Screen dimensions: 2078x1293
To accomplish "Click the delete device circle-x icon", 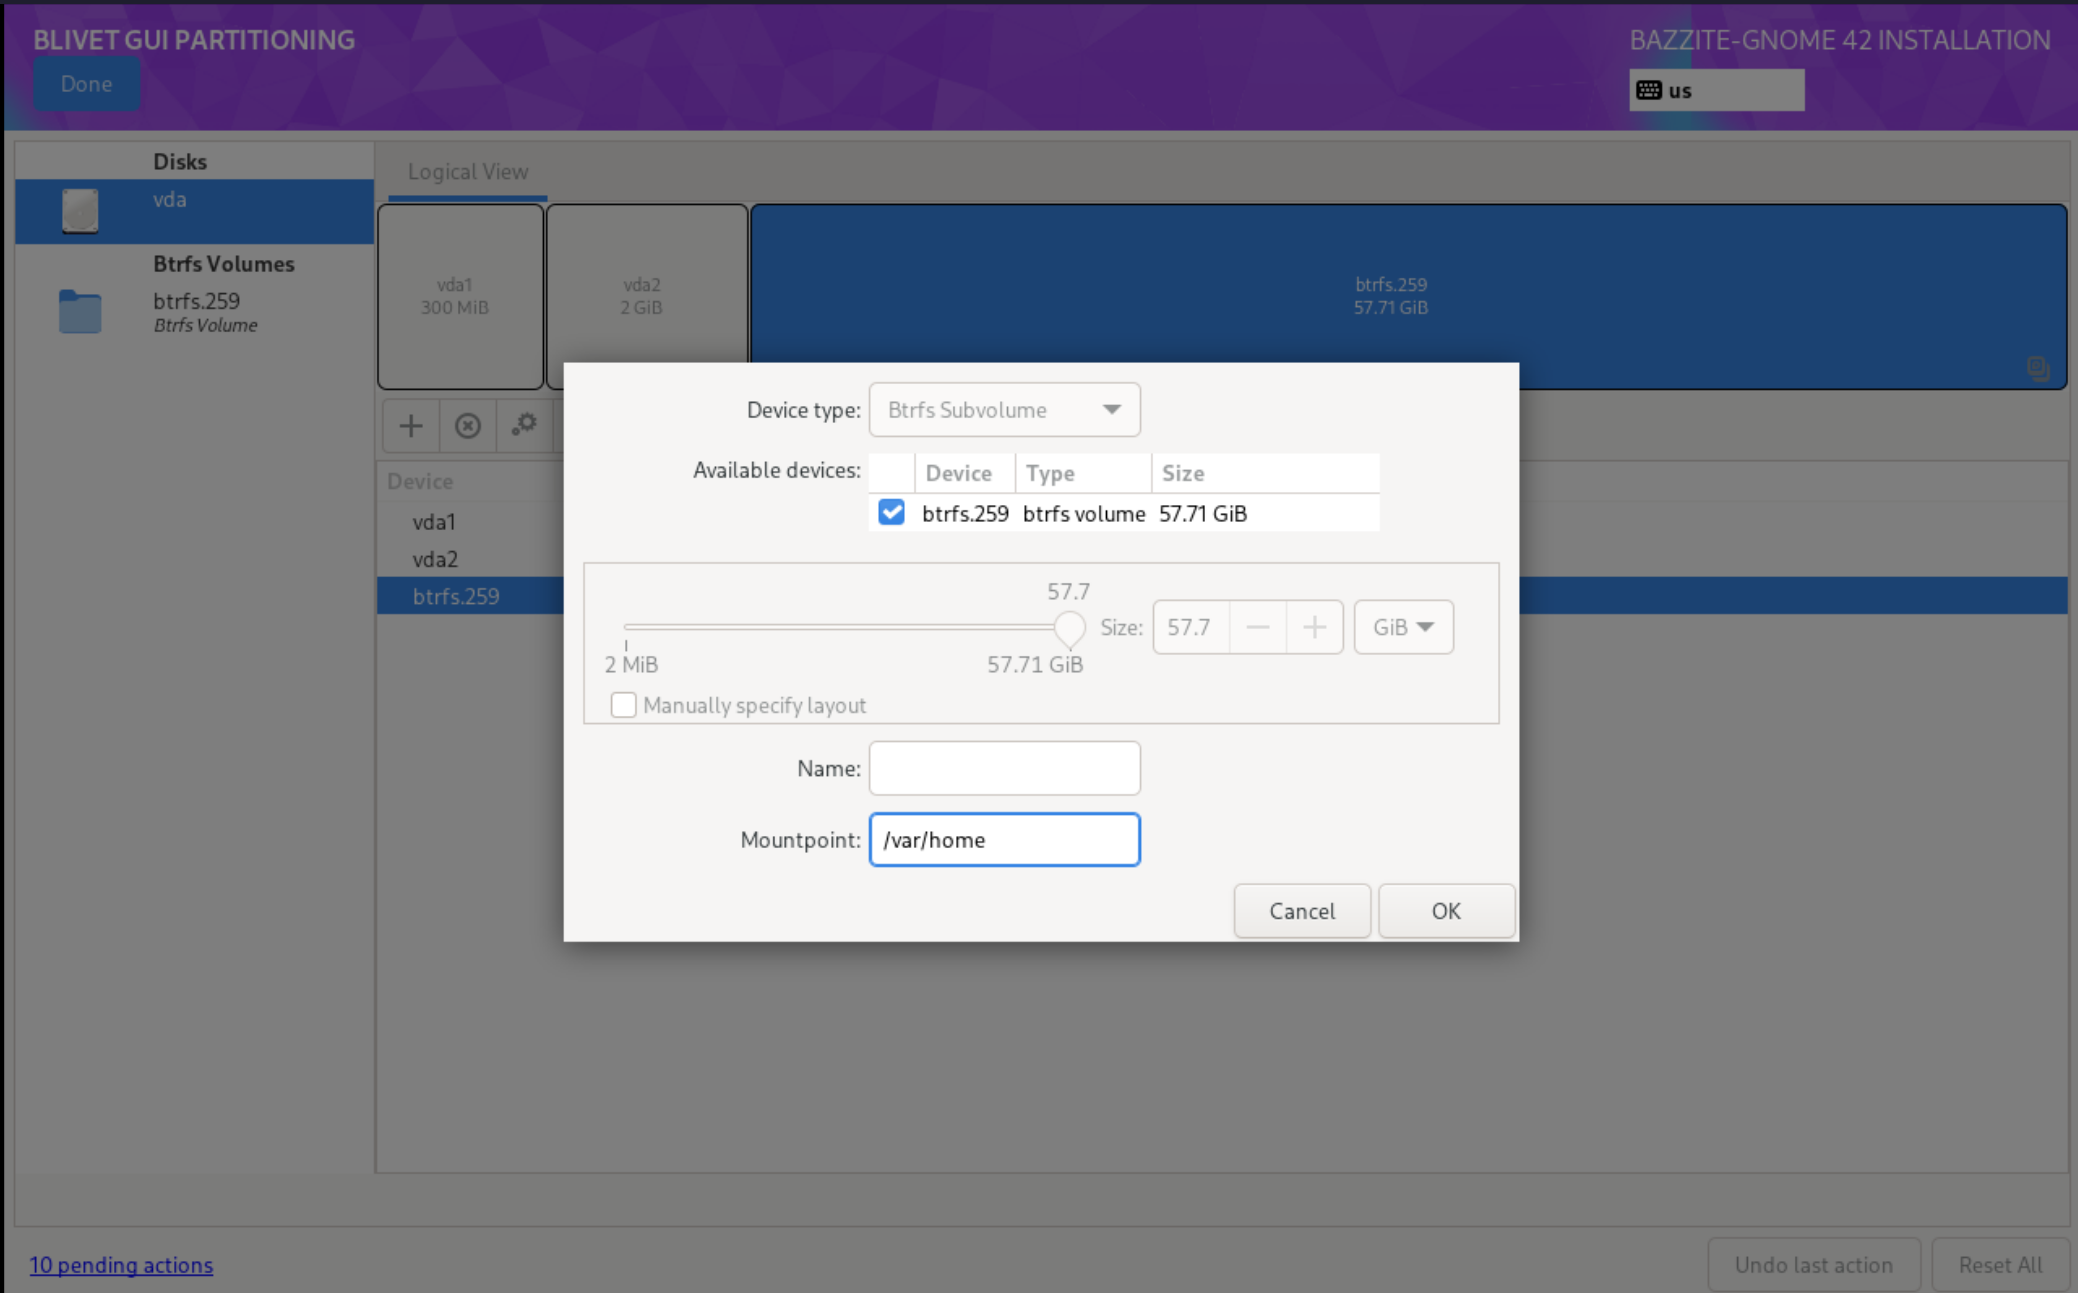I will click(468, 426).
